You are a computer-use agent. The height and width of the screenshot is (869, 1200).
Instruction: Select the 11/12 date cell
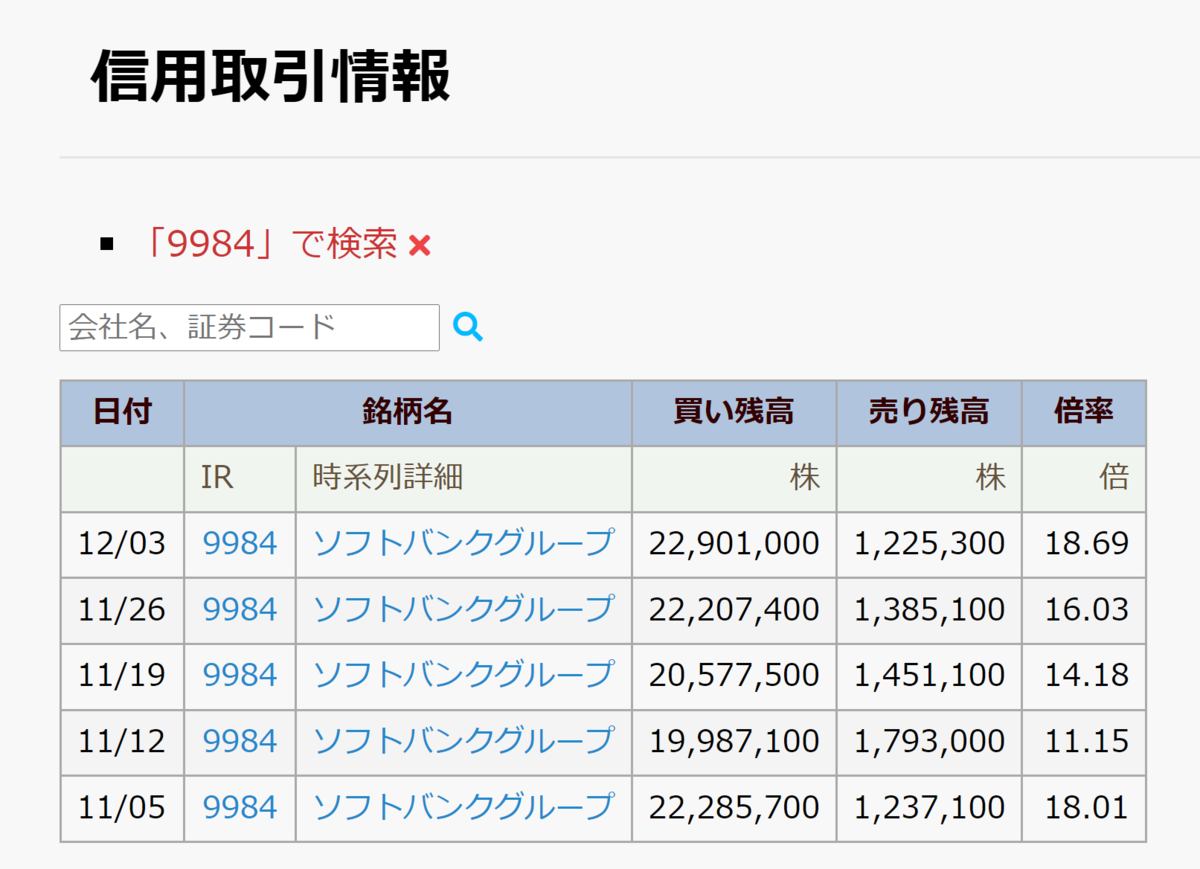click(122, 742)
